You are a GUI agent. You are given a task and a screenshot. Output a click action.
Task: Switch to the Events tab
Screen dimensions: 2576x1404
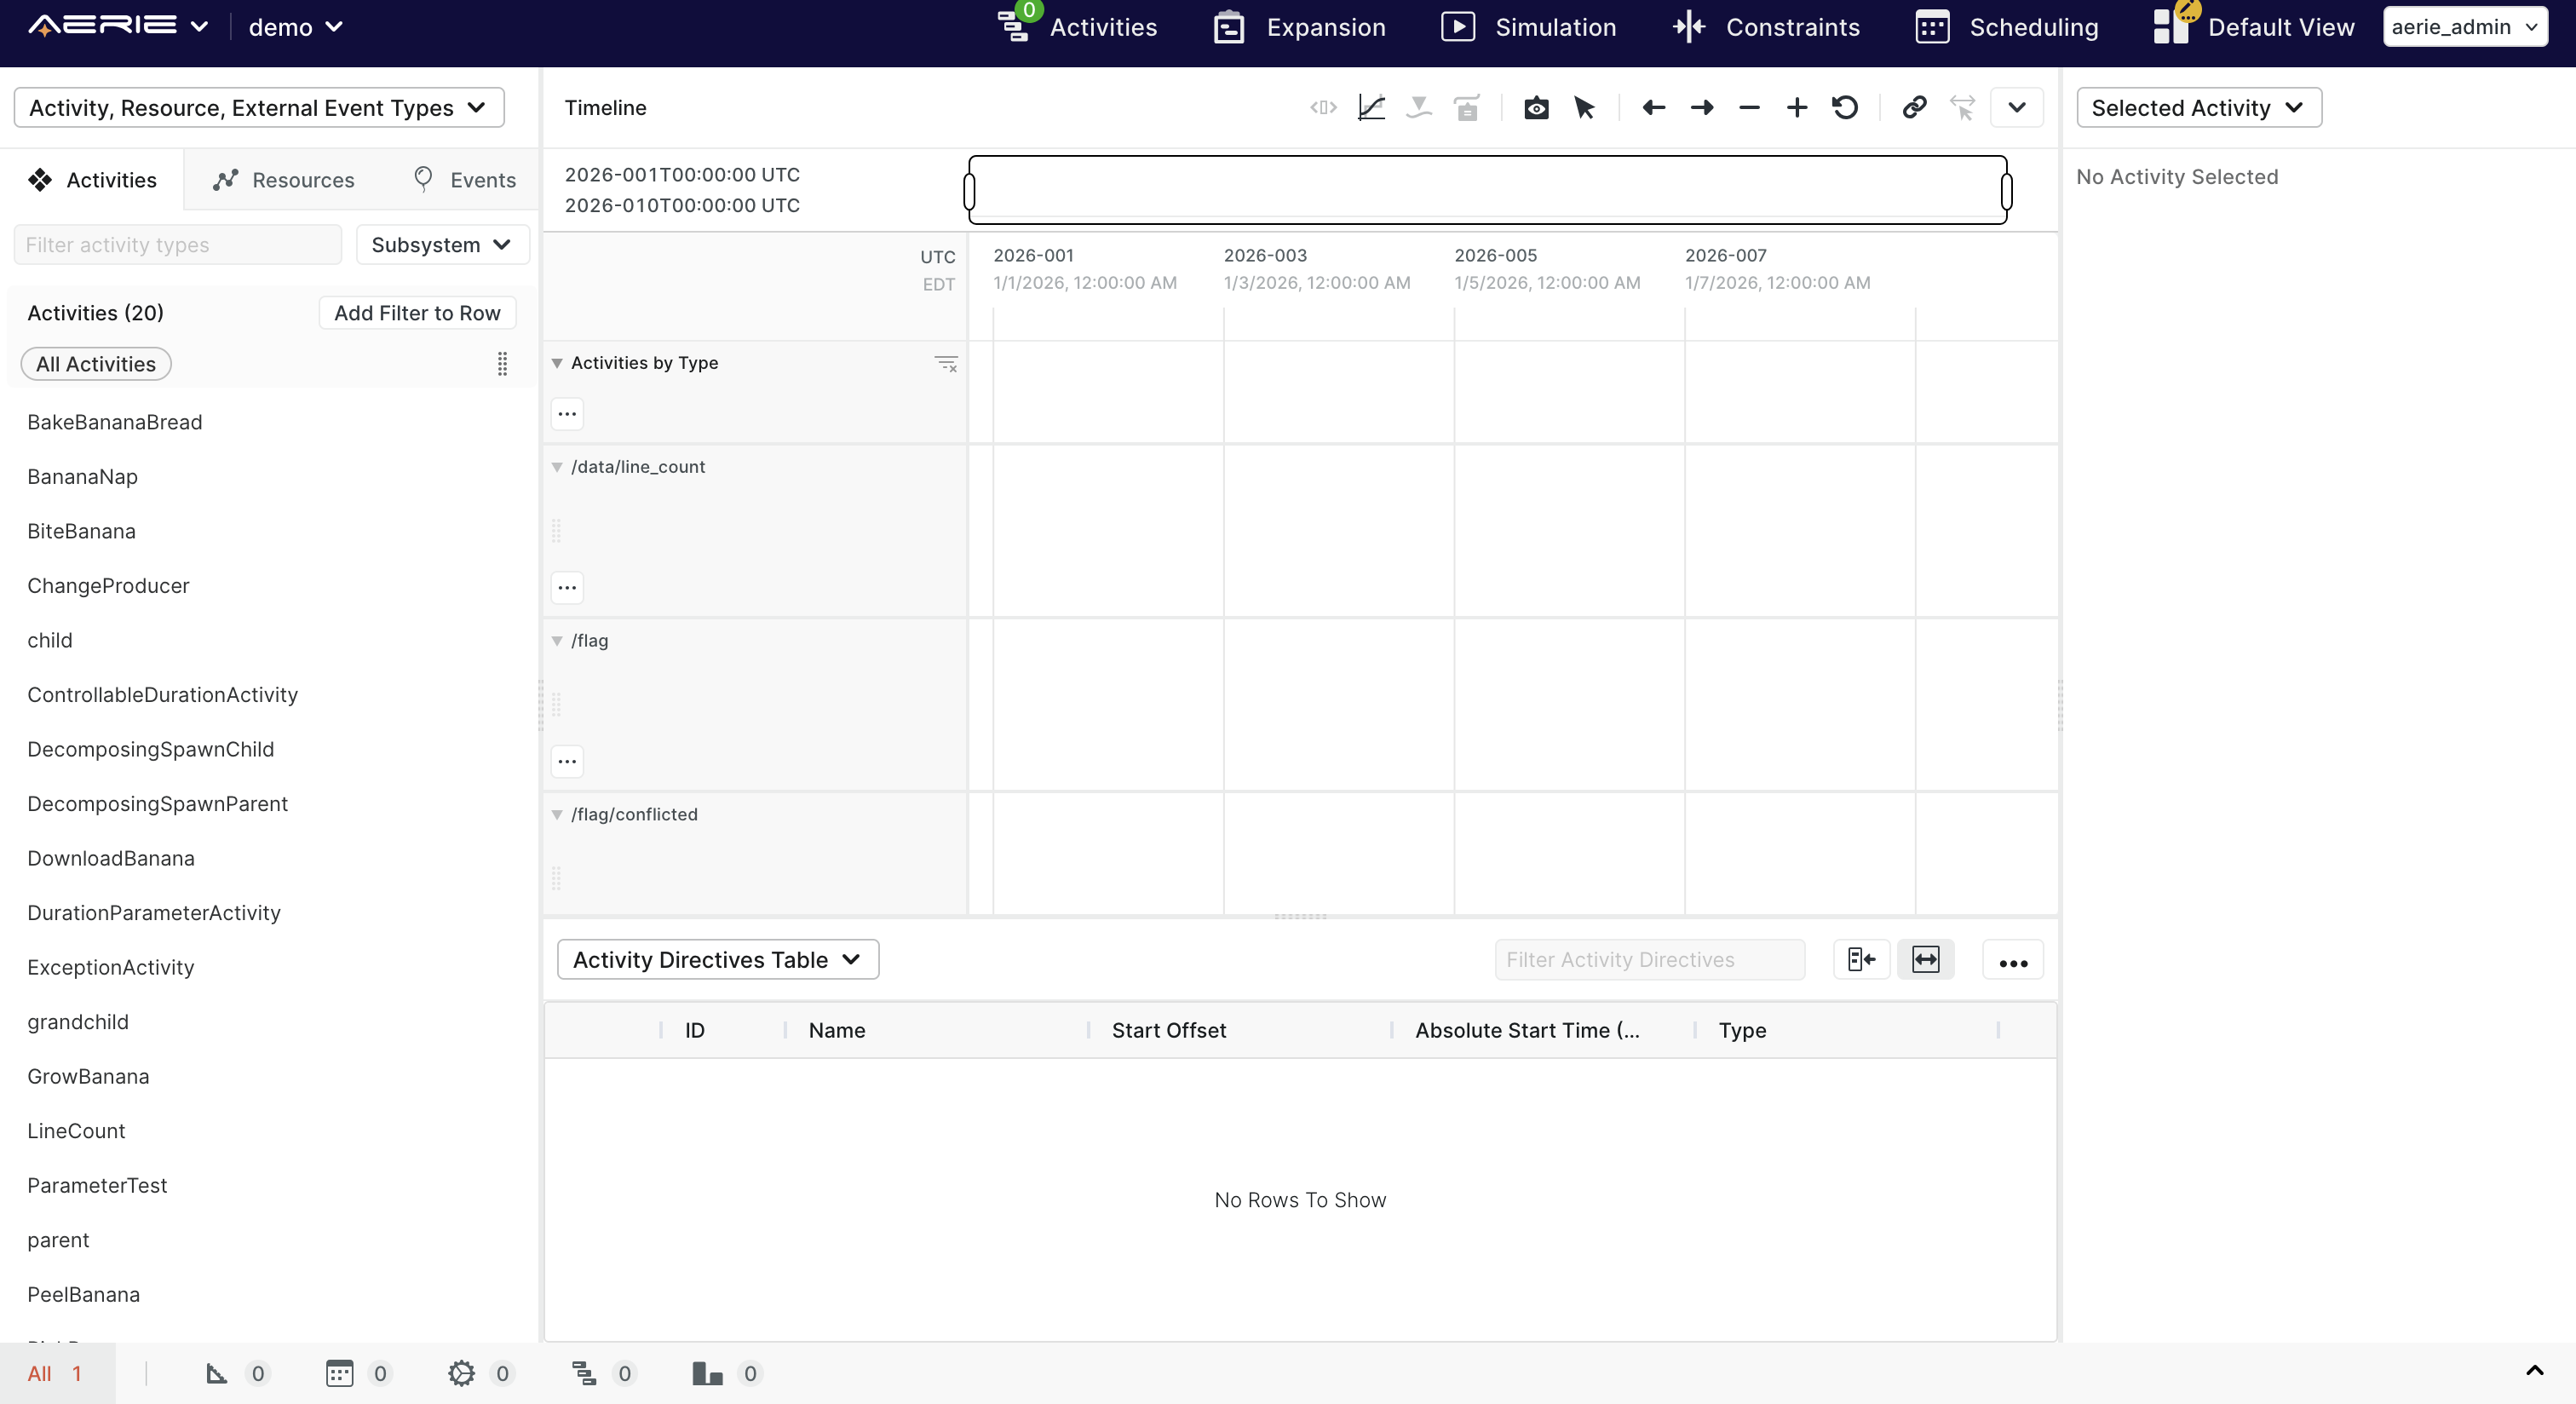pyautogui.click(x=465, y=180)
